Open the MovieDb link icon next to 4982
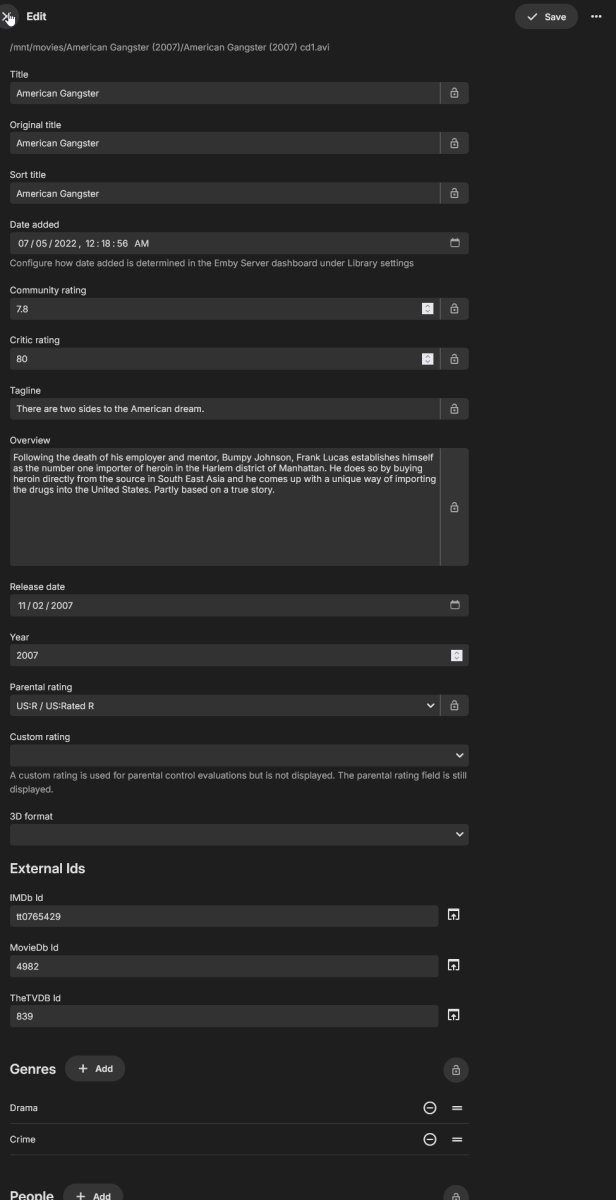Screen dimensions: 616x1200 (x=455, y=966)
